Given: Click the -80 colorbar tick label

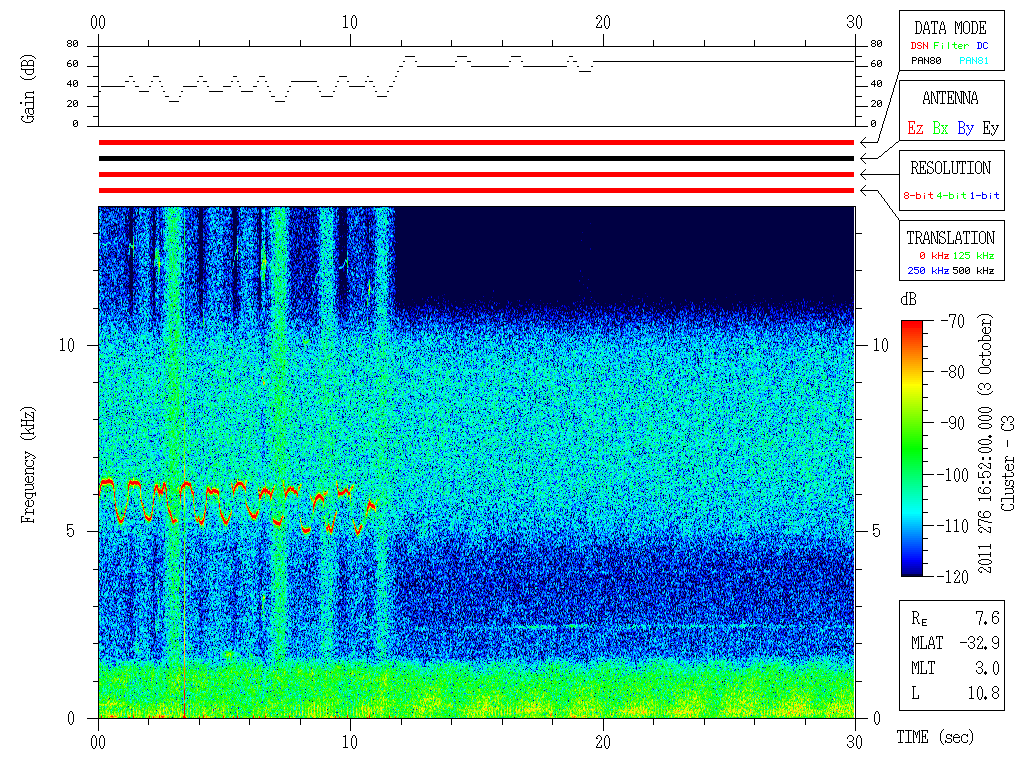Looking at the screenshot, I should coord(953,372).
